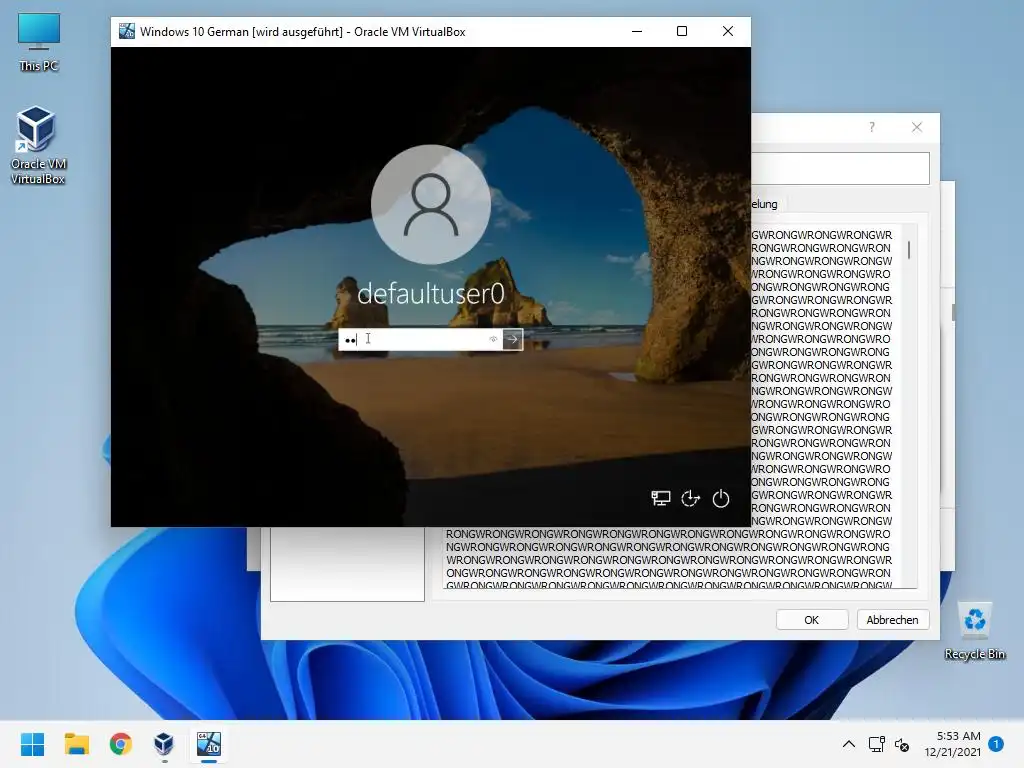The height and width of the screenshot is (768, 1024).
Task: Click the description text scrollbar thumb
Action: coord(908,249)
